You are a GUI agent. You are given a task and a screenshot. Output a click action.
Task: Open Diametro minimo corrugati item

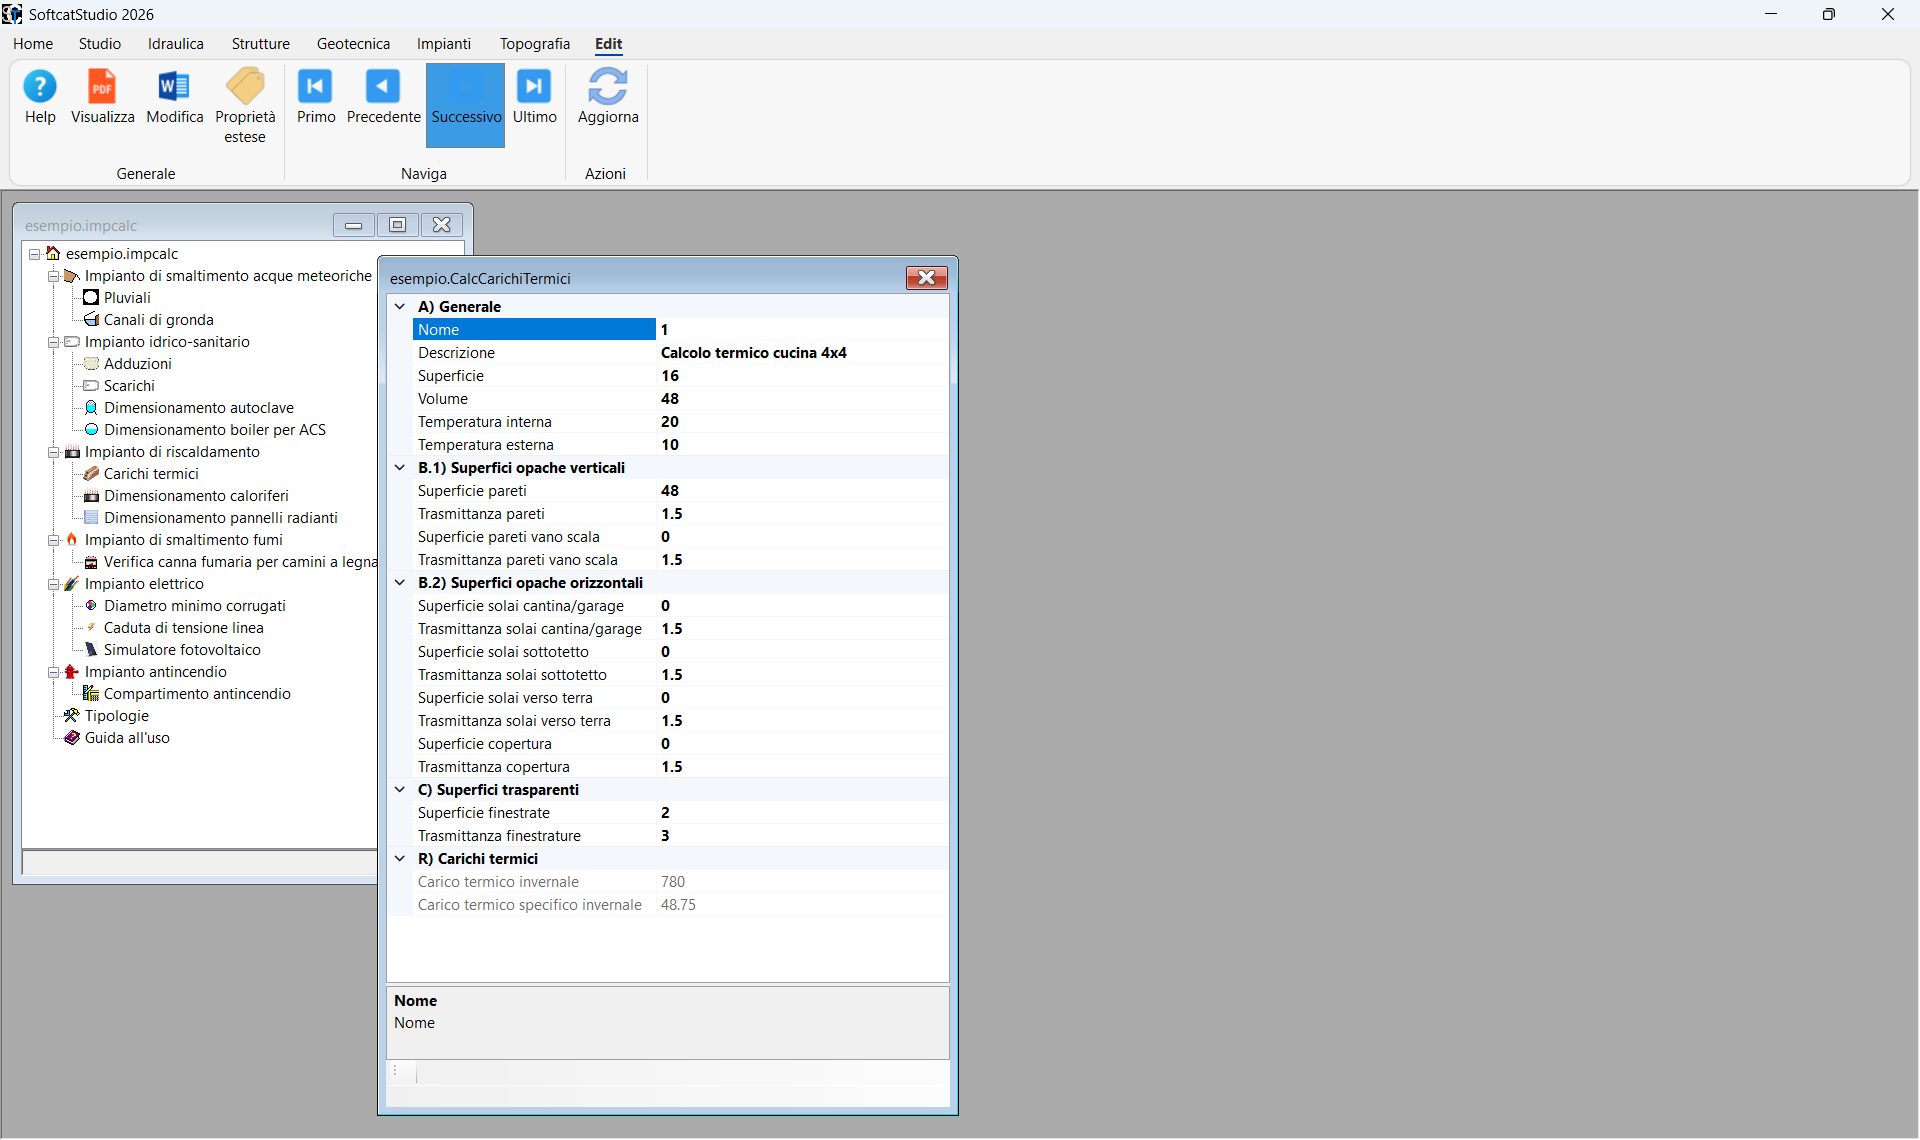194,606
